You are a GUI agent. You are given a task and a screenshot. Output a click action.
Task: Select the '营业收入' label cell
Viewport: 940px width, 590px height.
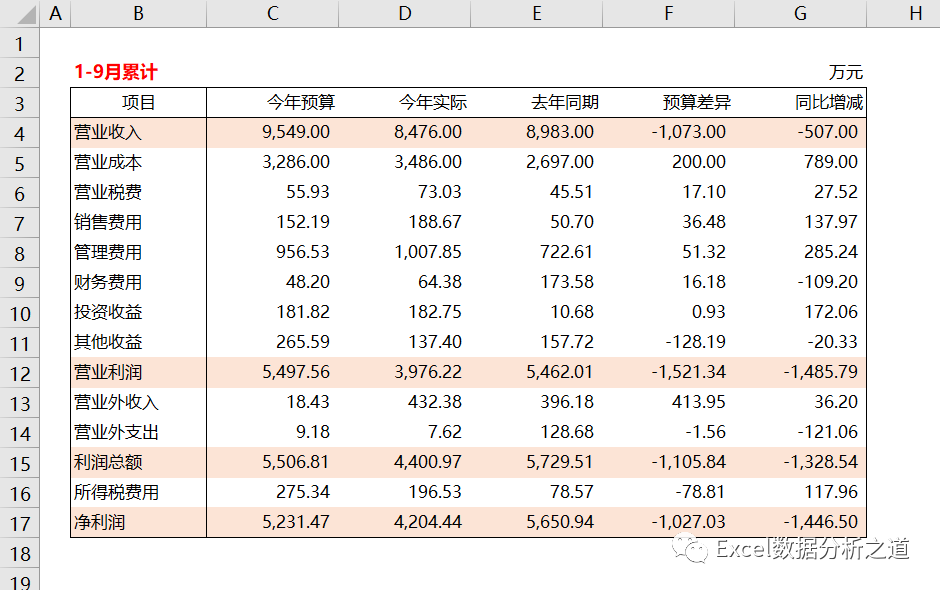click(x=138, y=133)
